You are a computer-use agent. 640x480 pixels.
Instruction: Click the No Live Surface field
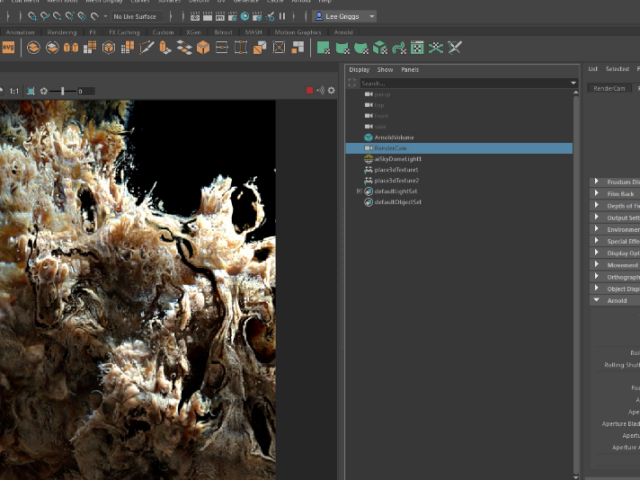pyautogui.click(x=134, y=17)
